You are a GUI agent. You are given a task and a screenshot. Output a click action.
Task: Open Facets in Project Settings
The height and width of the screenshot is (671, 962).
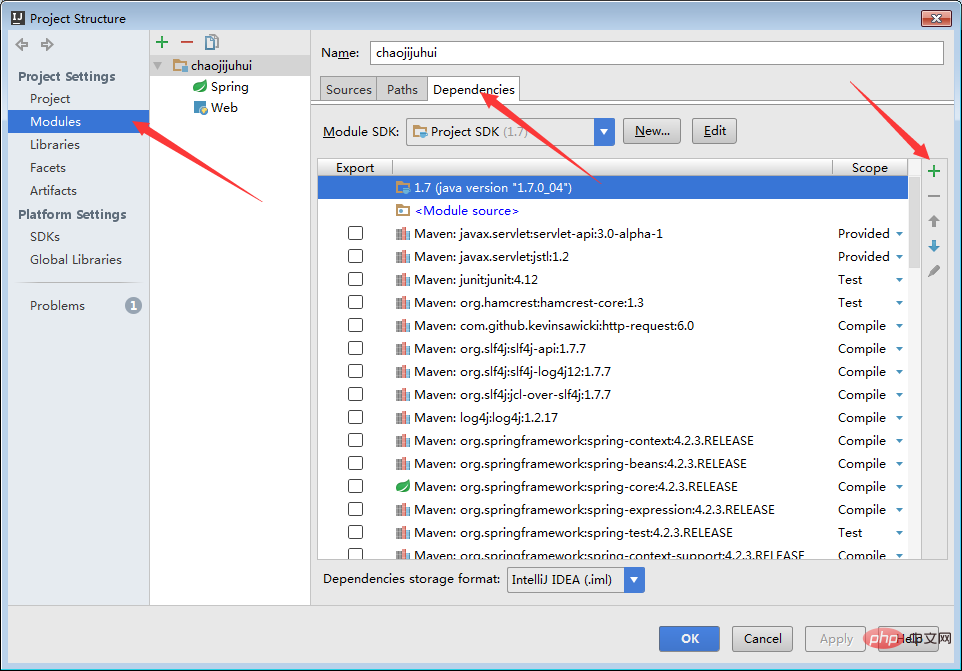tap(47, 167)
